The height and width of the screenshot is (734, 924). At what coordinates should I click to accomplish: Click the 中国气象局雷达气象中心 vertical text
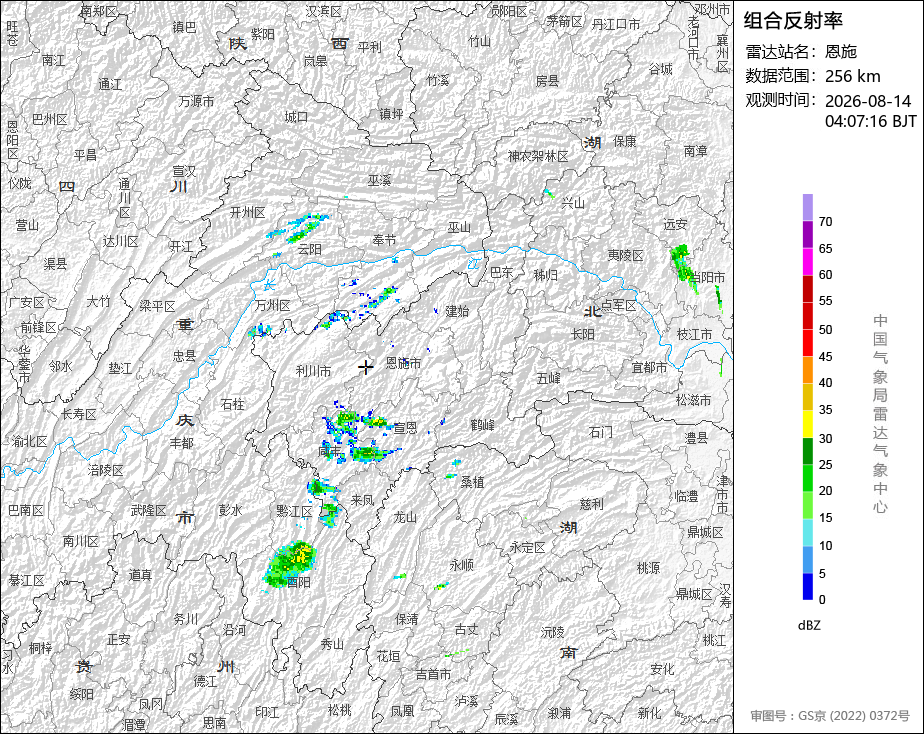[880, 414]
